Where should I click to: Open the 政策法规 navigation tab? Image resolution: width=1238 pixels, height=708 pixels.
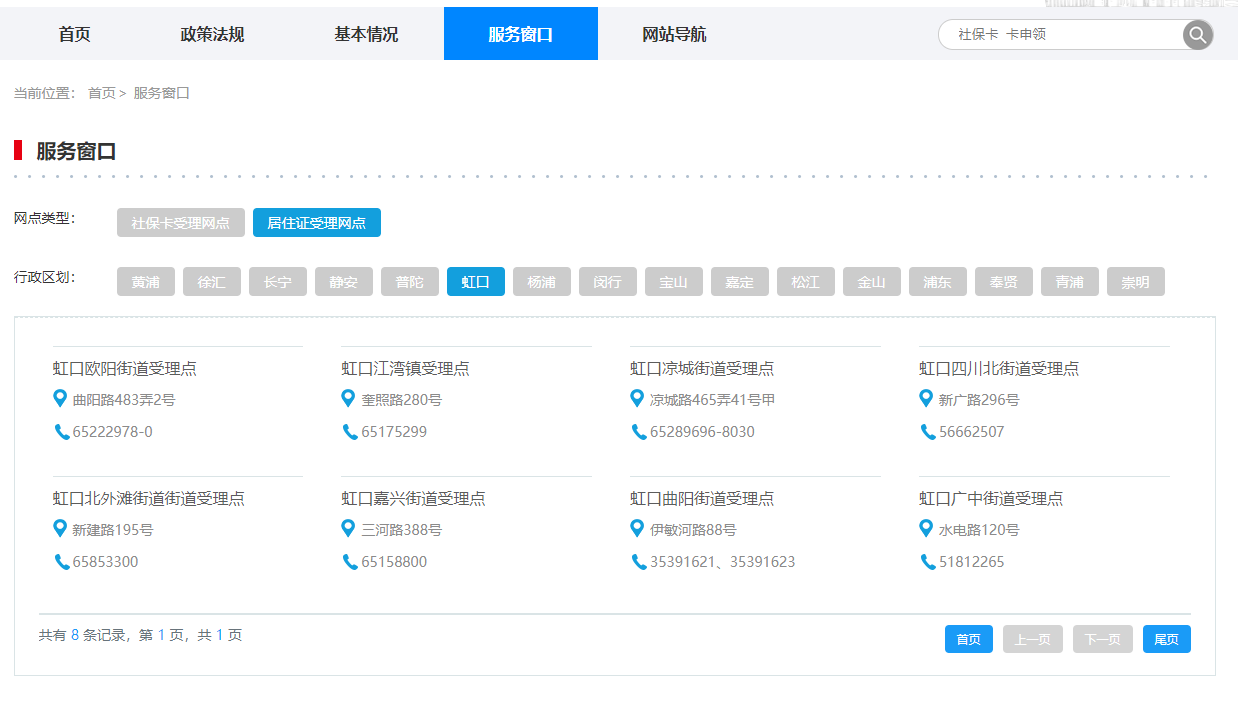point(212,34)
